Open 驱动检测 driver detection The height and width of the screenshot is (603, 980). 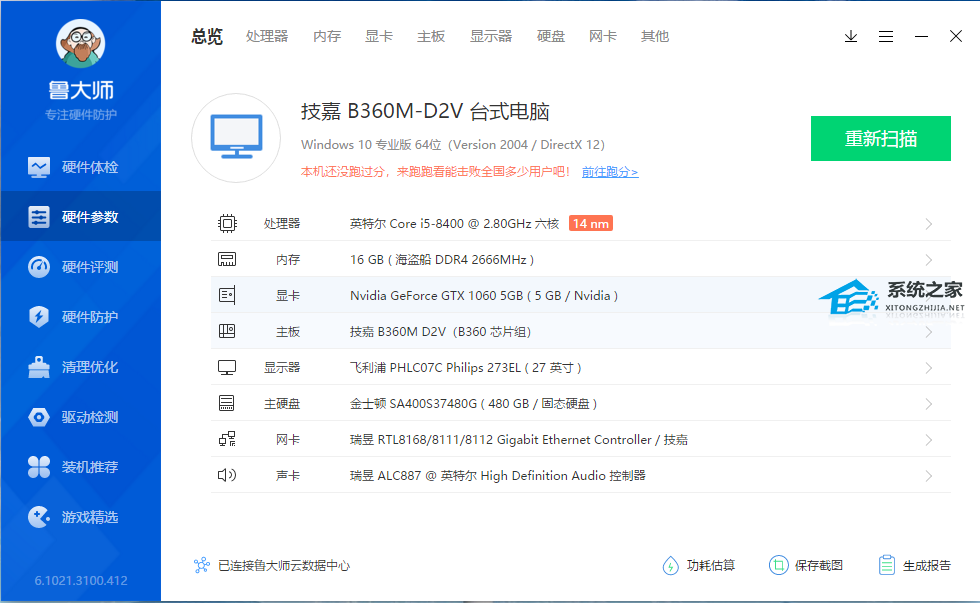coord(81,417)
